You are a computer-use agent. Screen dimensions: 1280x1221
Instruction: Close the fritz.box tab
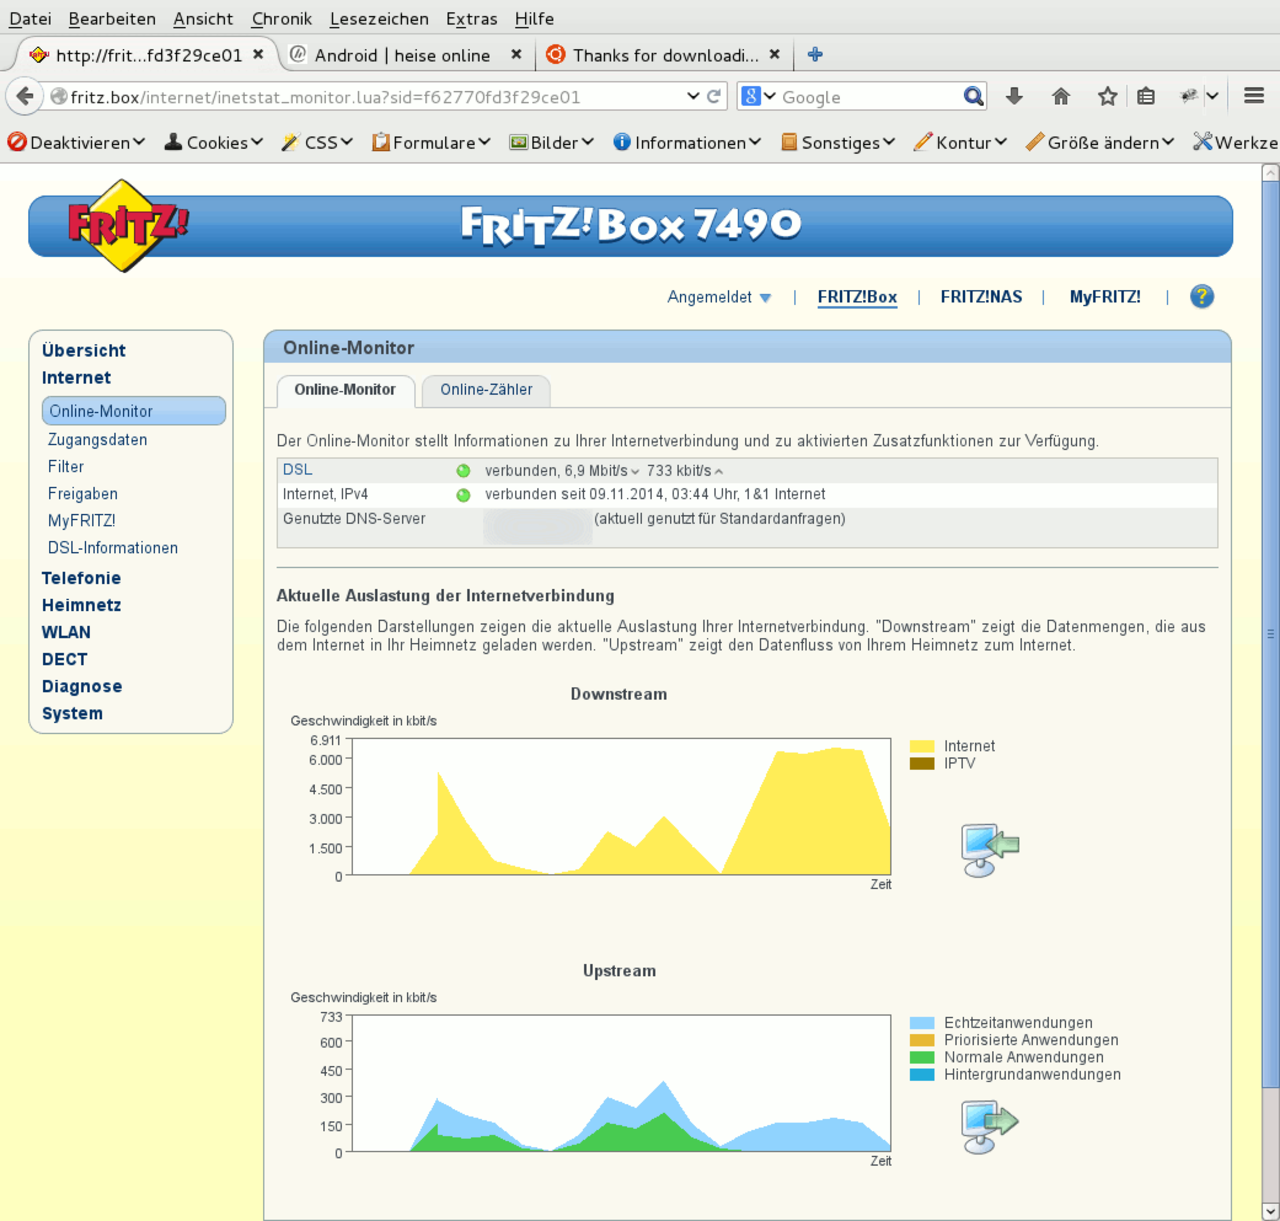(x=258, y=55)
